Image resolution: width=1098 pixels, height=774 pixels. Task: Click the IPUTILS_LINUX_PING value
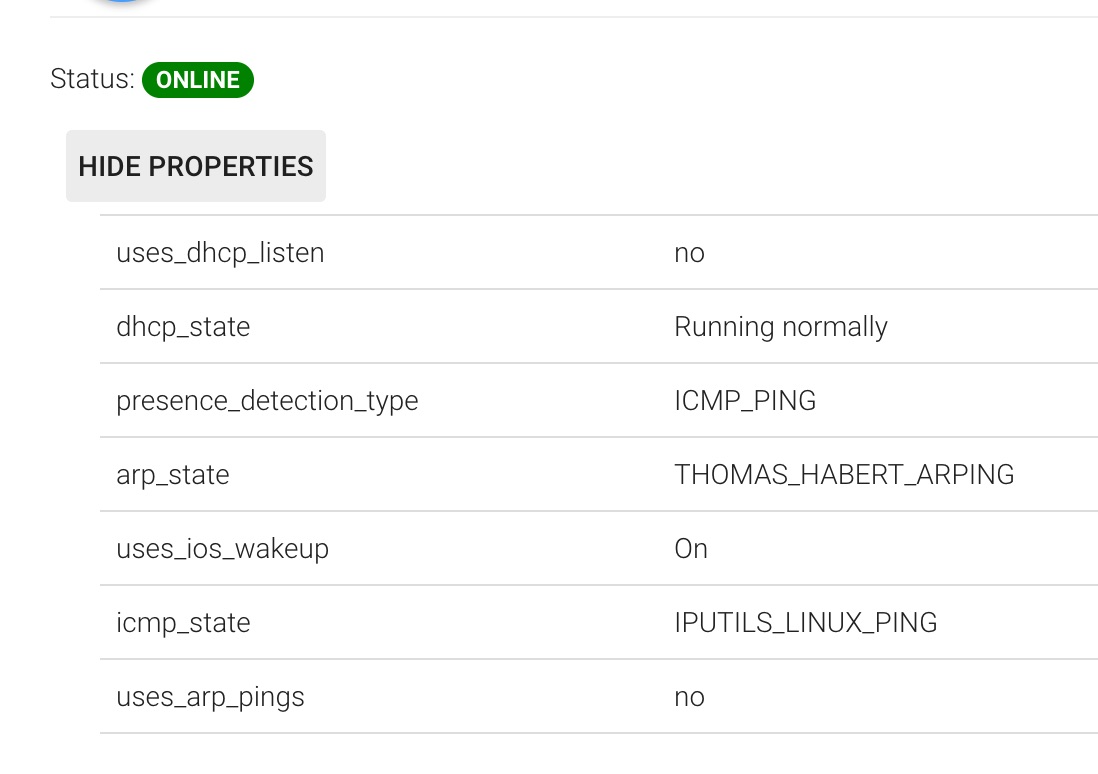[x=805, y=623]
